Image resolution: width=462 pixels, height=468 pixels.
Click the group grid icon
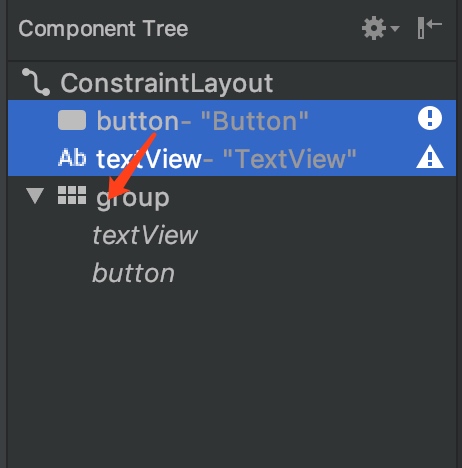[x=72, y=195]
